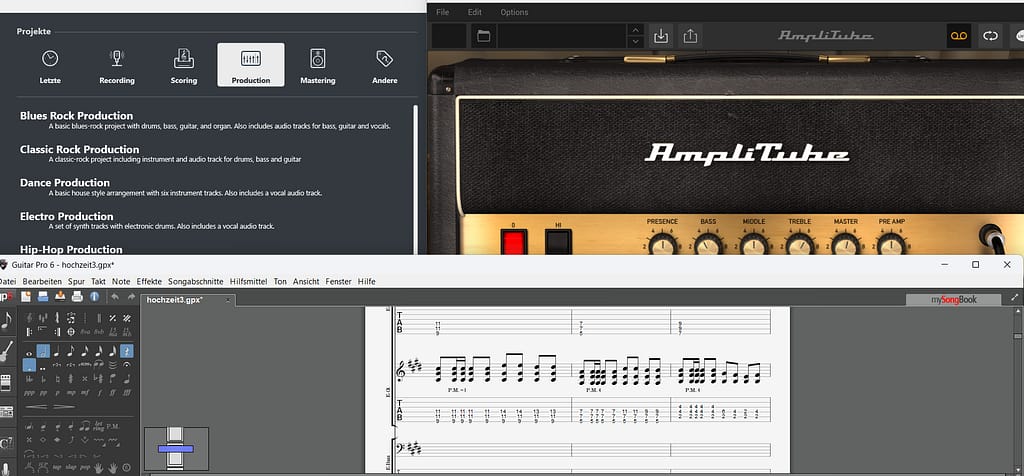This screenshot has height=476, width=1024.
Task: Apply the flat accidental
Action: [43, 379]
